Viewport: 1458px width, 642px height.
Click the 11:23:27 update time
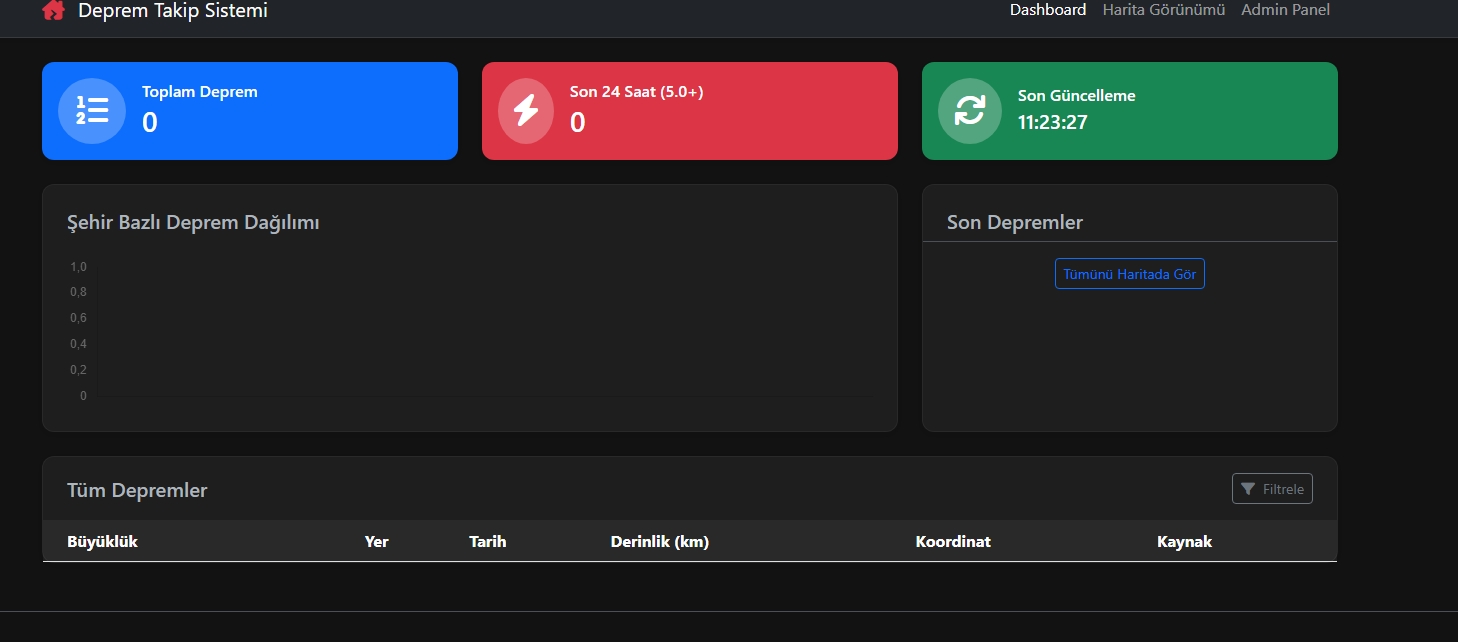(x=1053, y=123)
